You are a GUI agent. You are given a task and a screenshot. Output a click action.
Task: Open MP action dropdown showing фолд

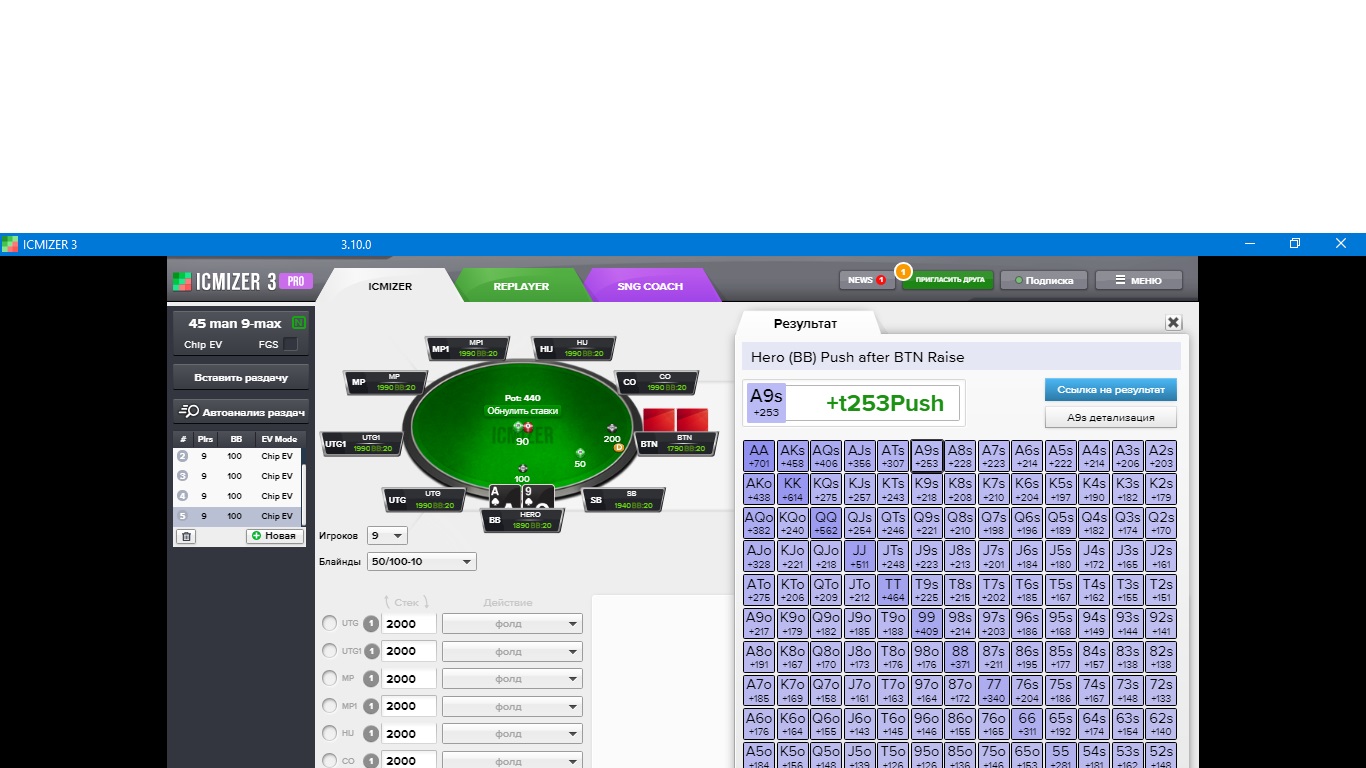[512, 679]
